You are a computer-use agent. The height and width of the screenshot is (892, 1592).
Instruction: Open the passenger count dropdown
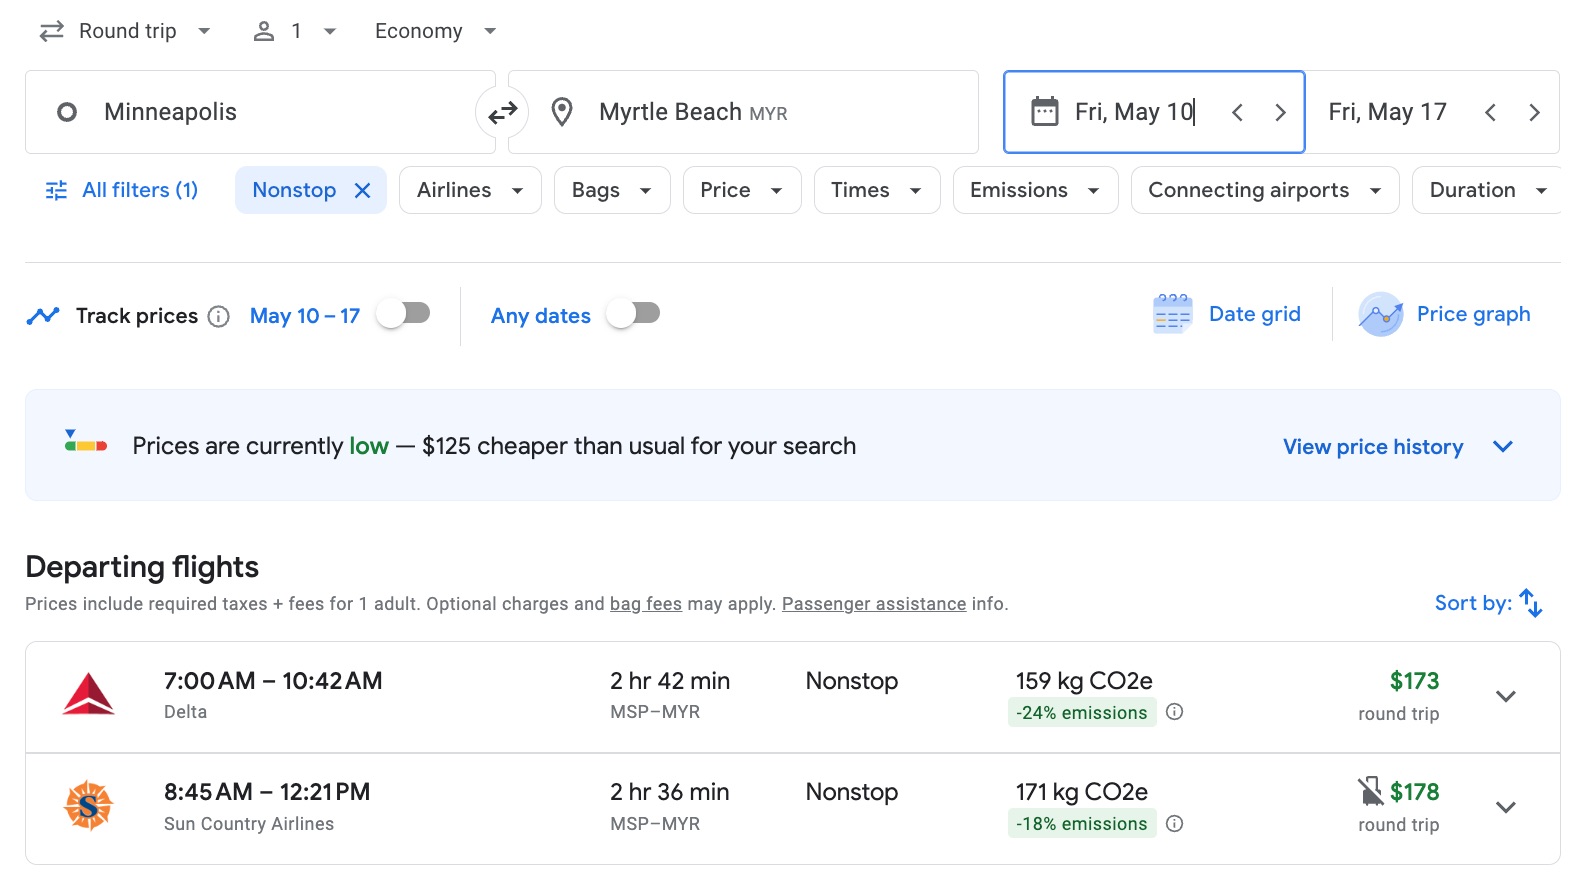294,31
